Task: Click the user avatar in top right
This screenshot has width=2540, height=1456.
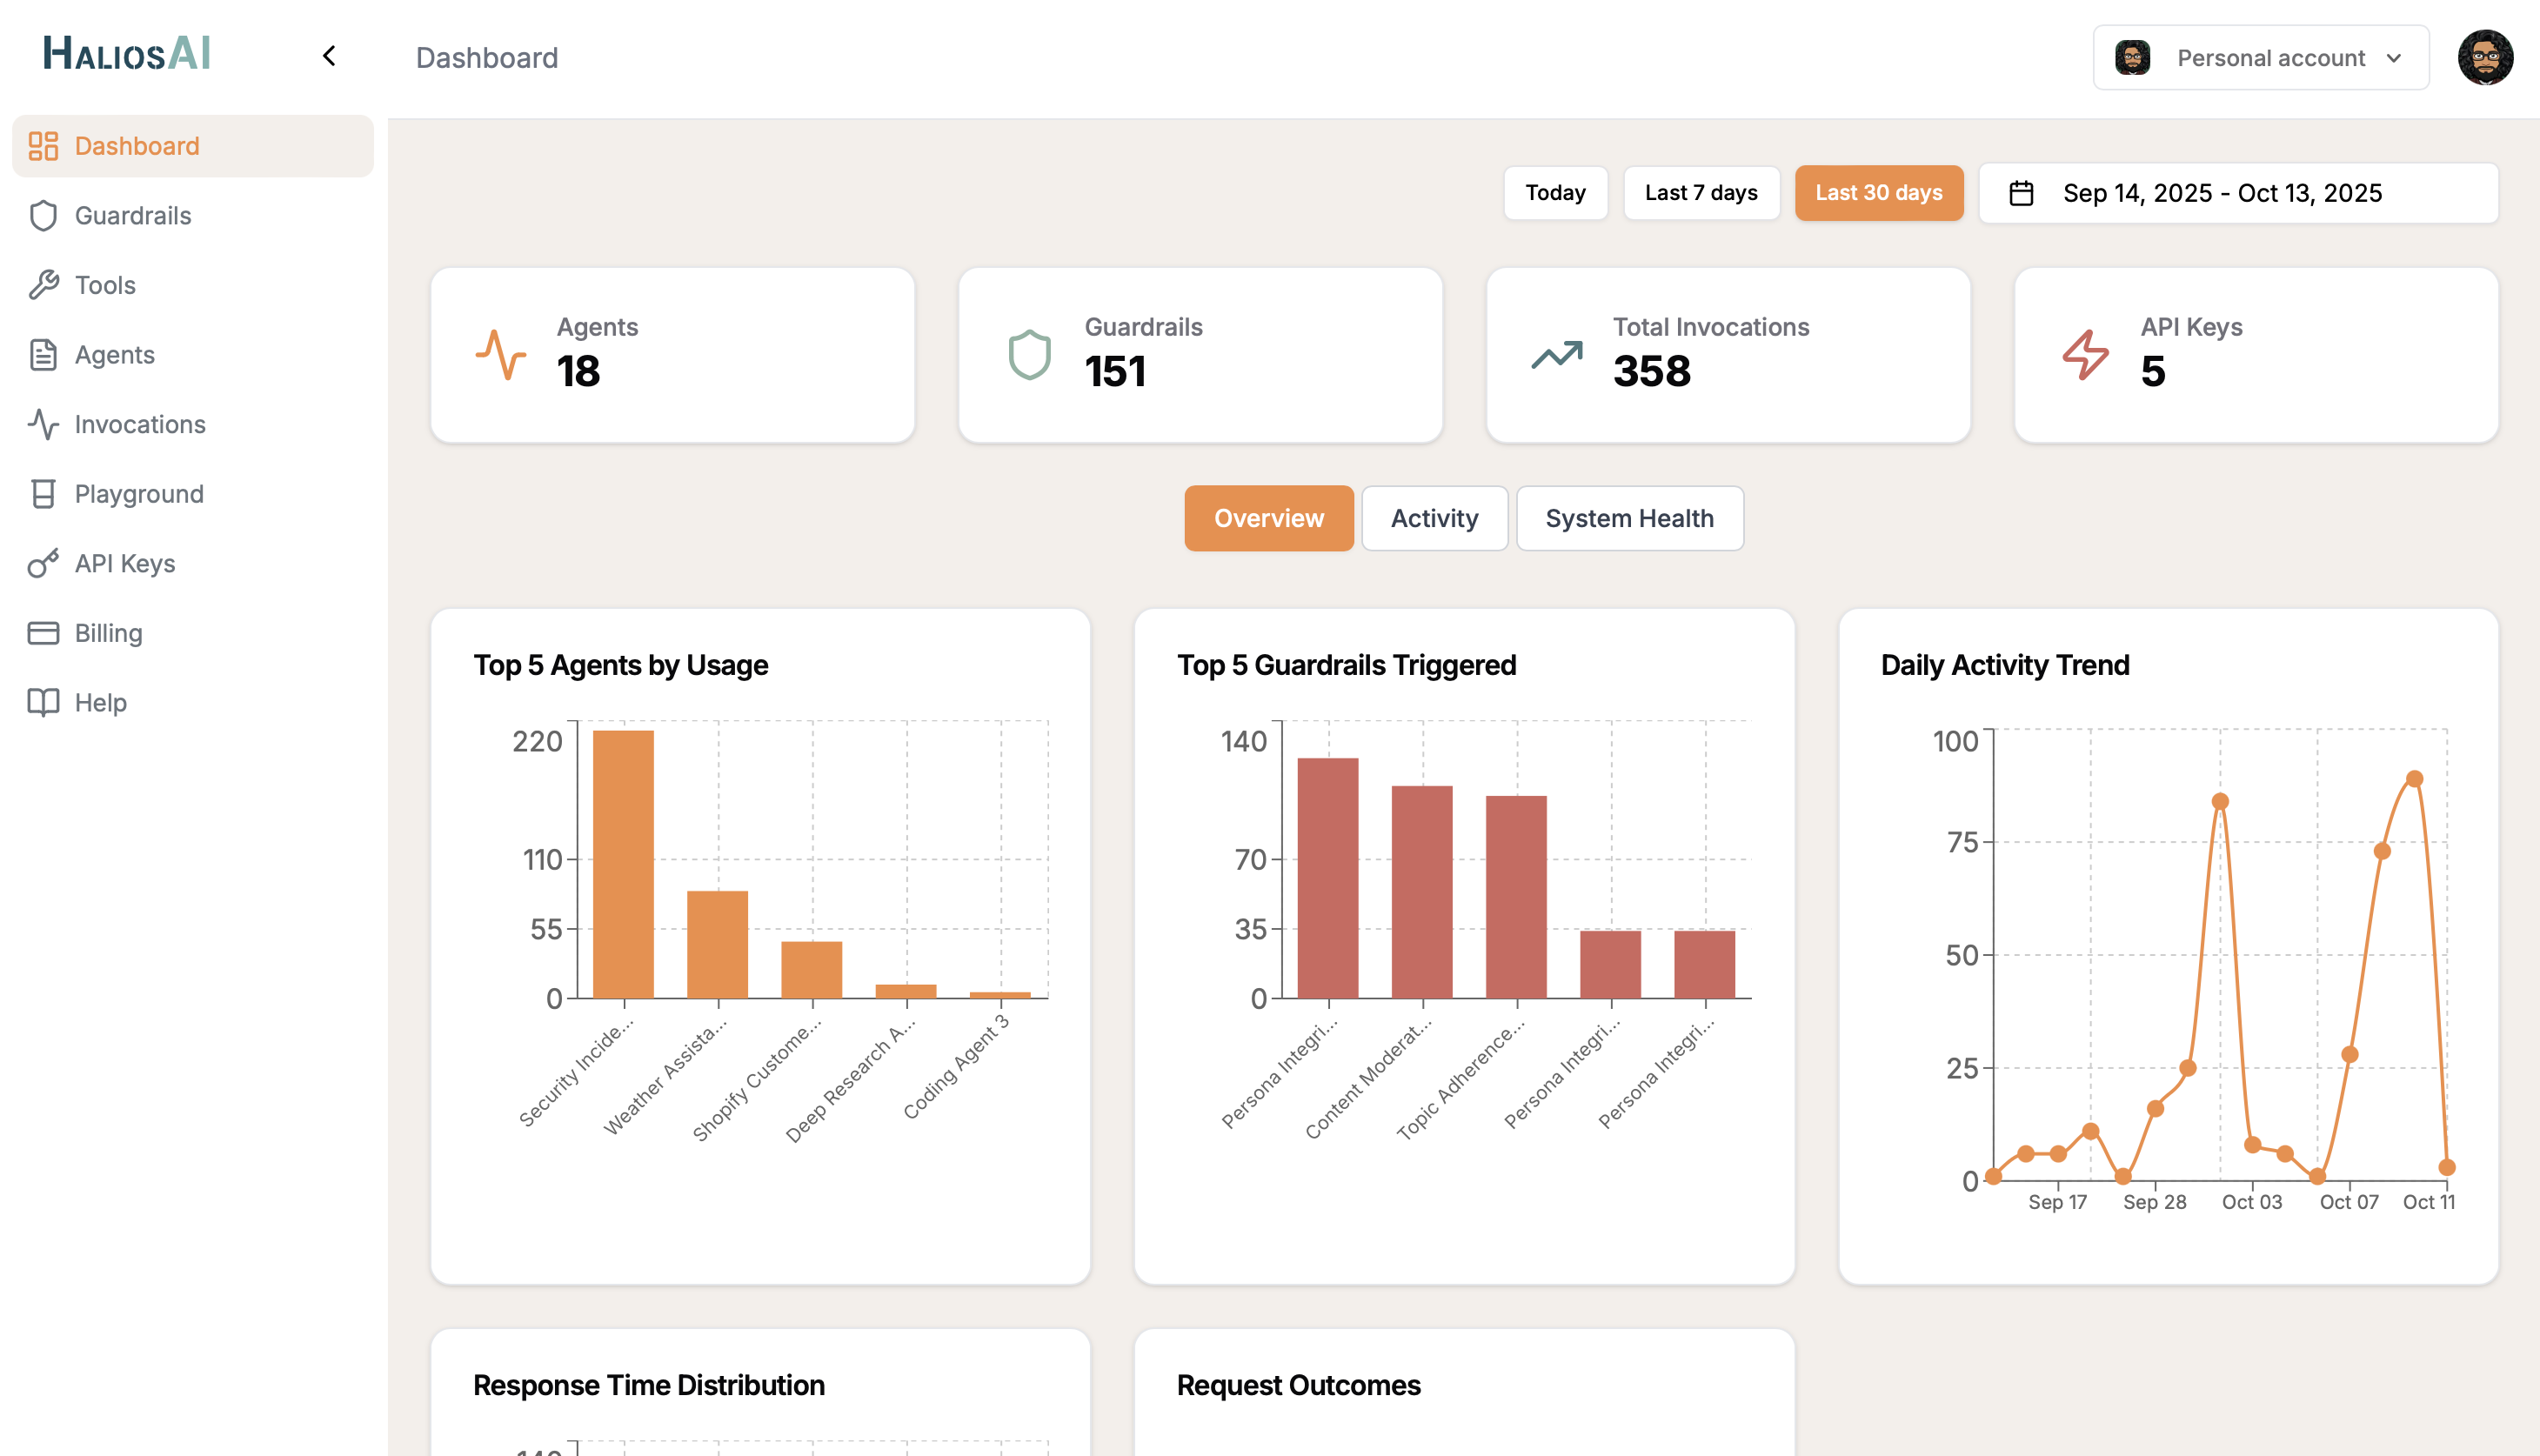Action: click(x=2489, y=58)
